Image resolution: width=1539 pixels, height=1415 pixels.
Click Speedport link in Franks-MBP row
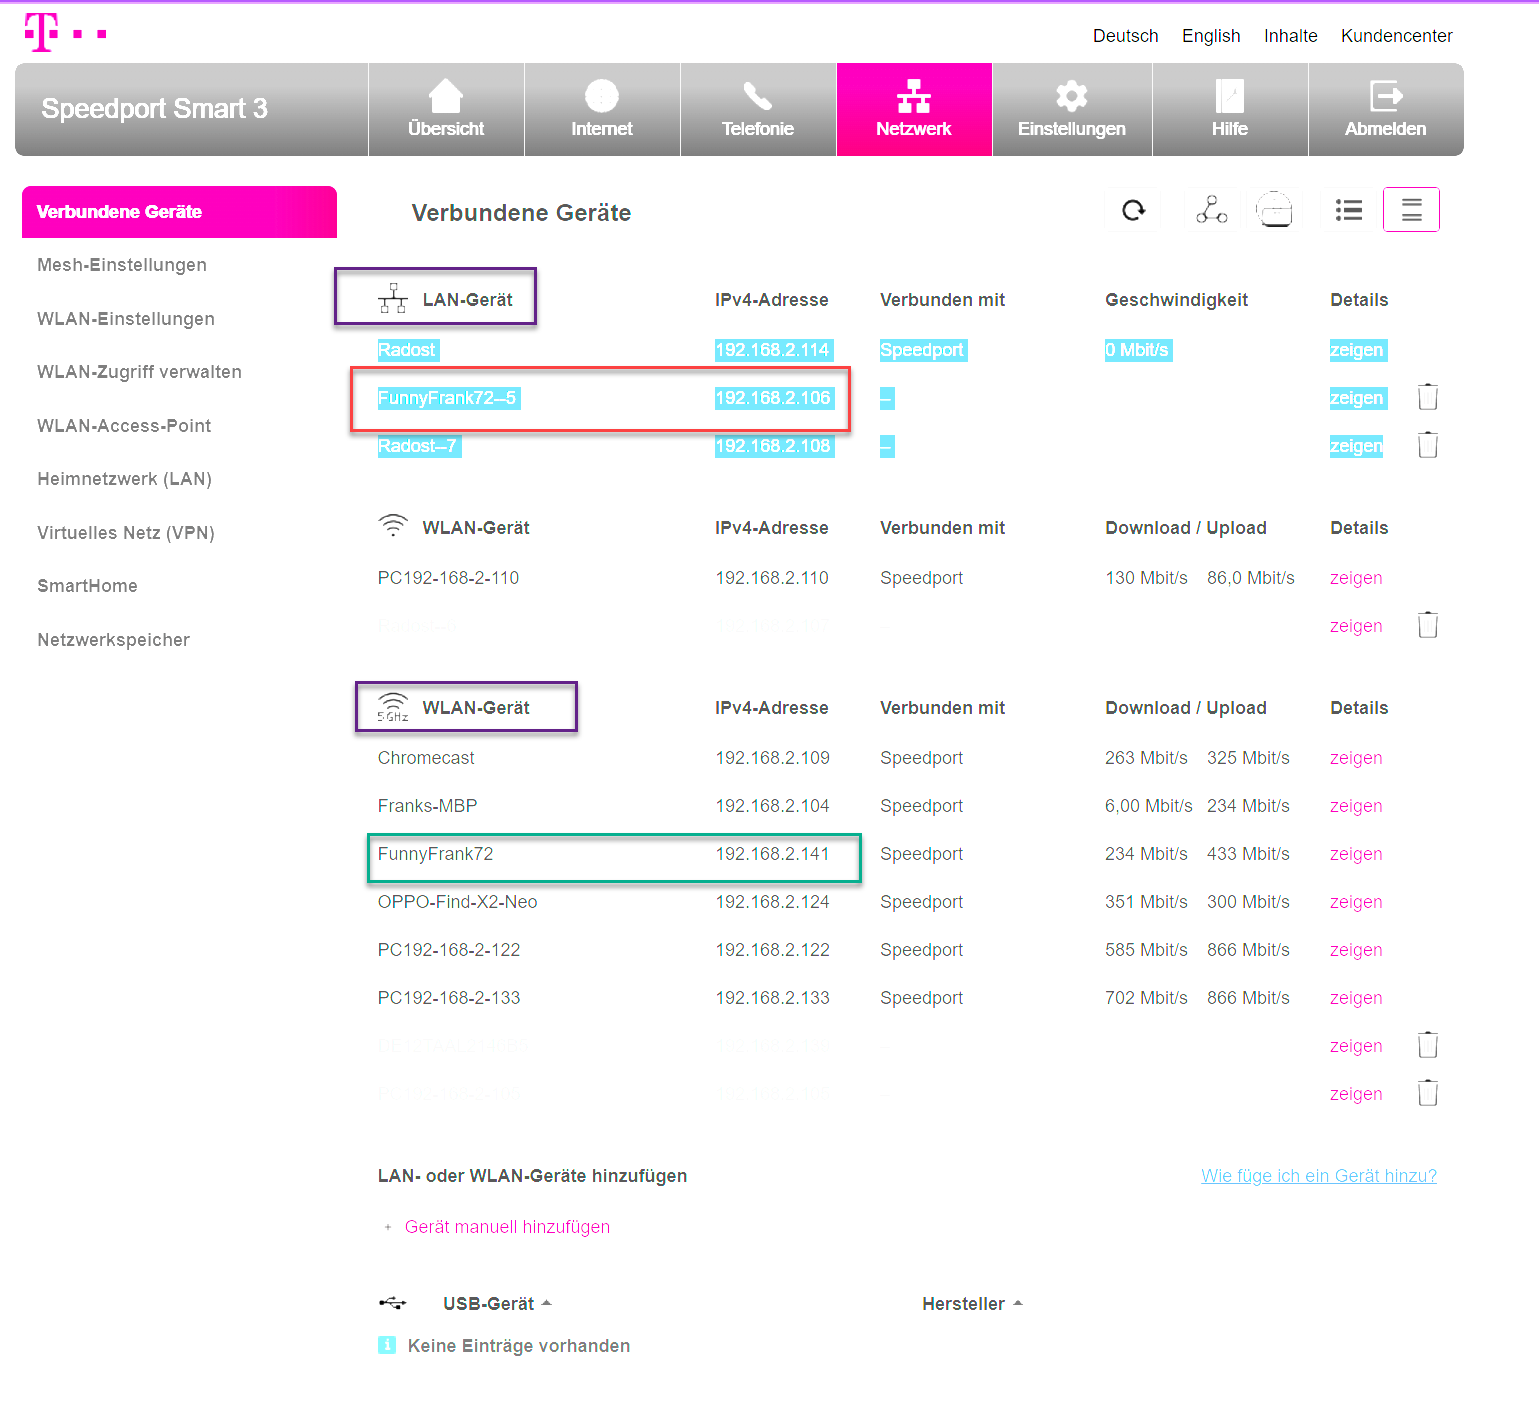pos(921,806)
